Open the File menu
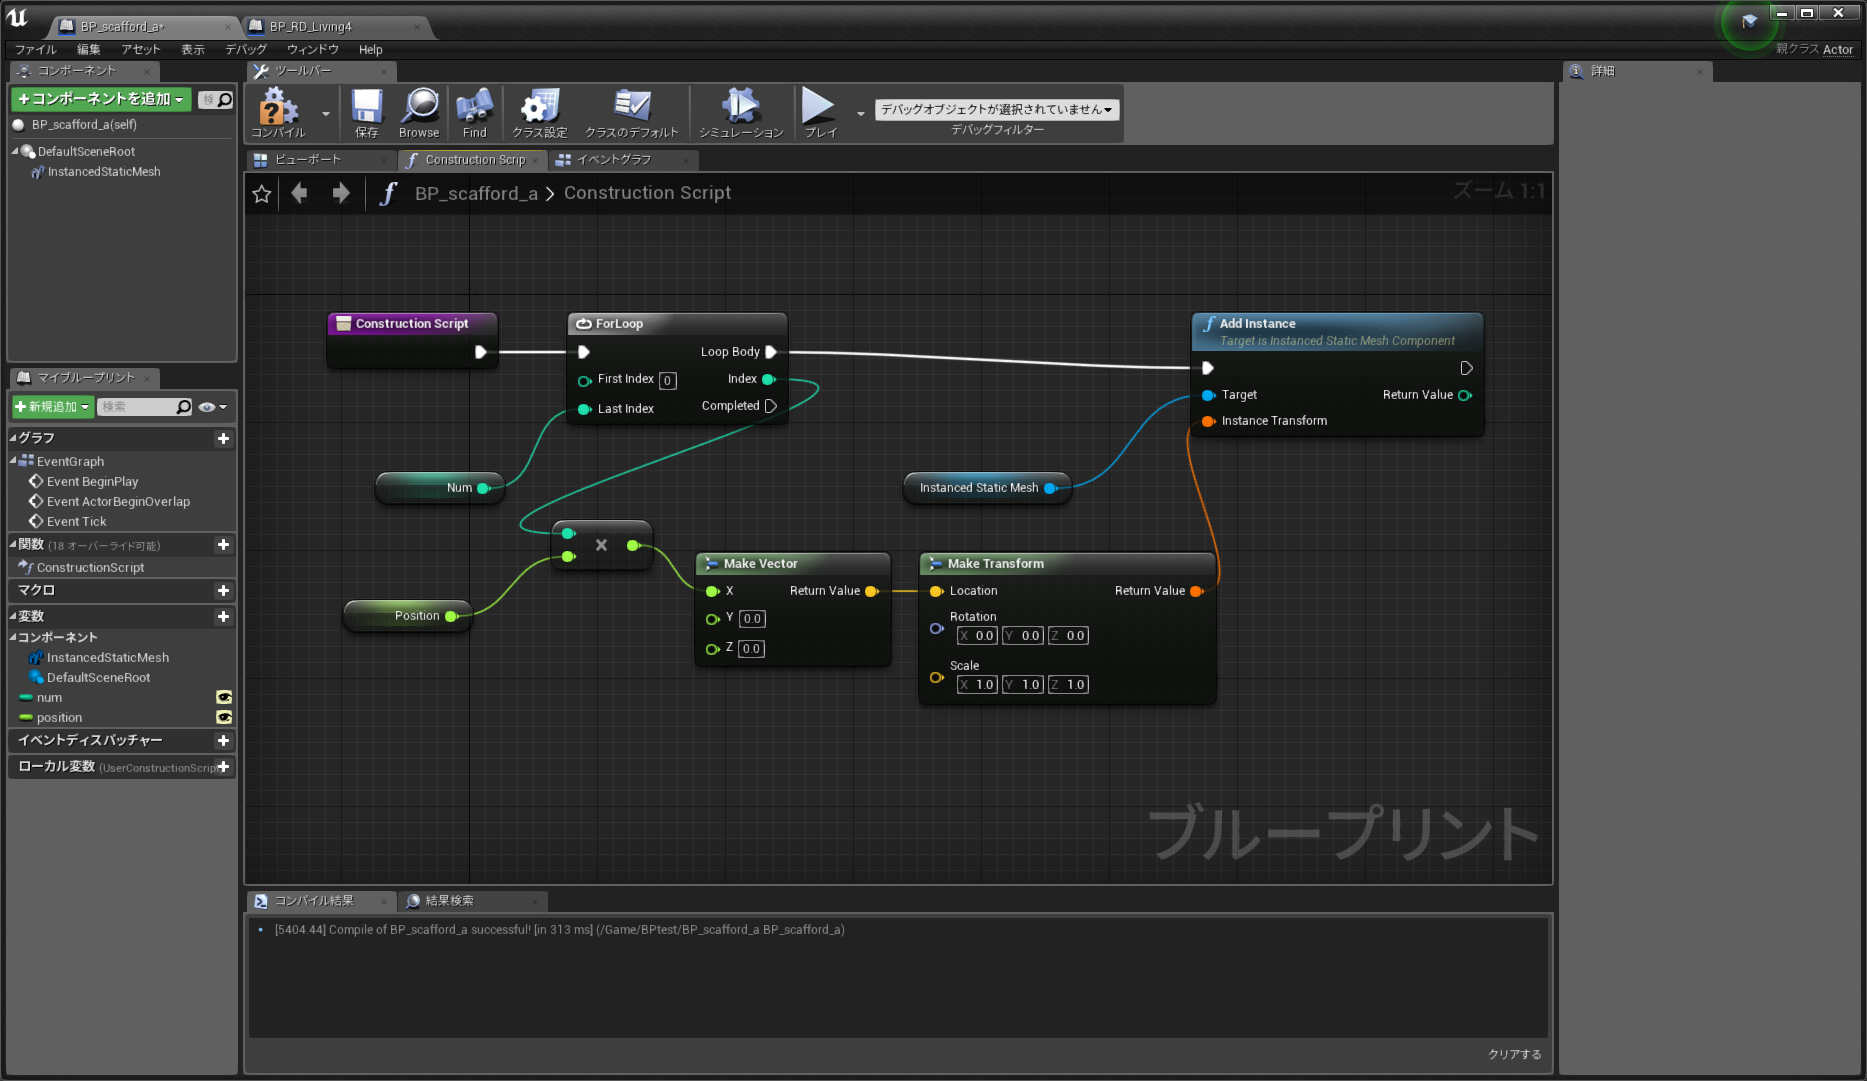1867x1081 pixels. [36, 50]
